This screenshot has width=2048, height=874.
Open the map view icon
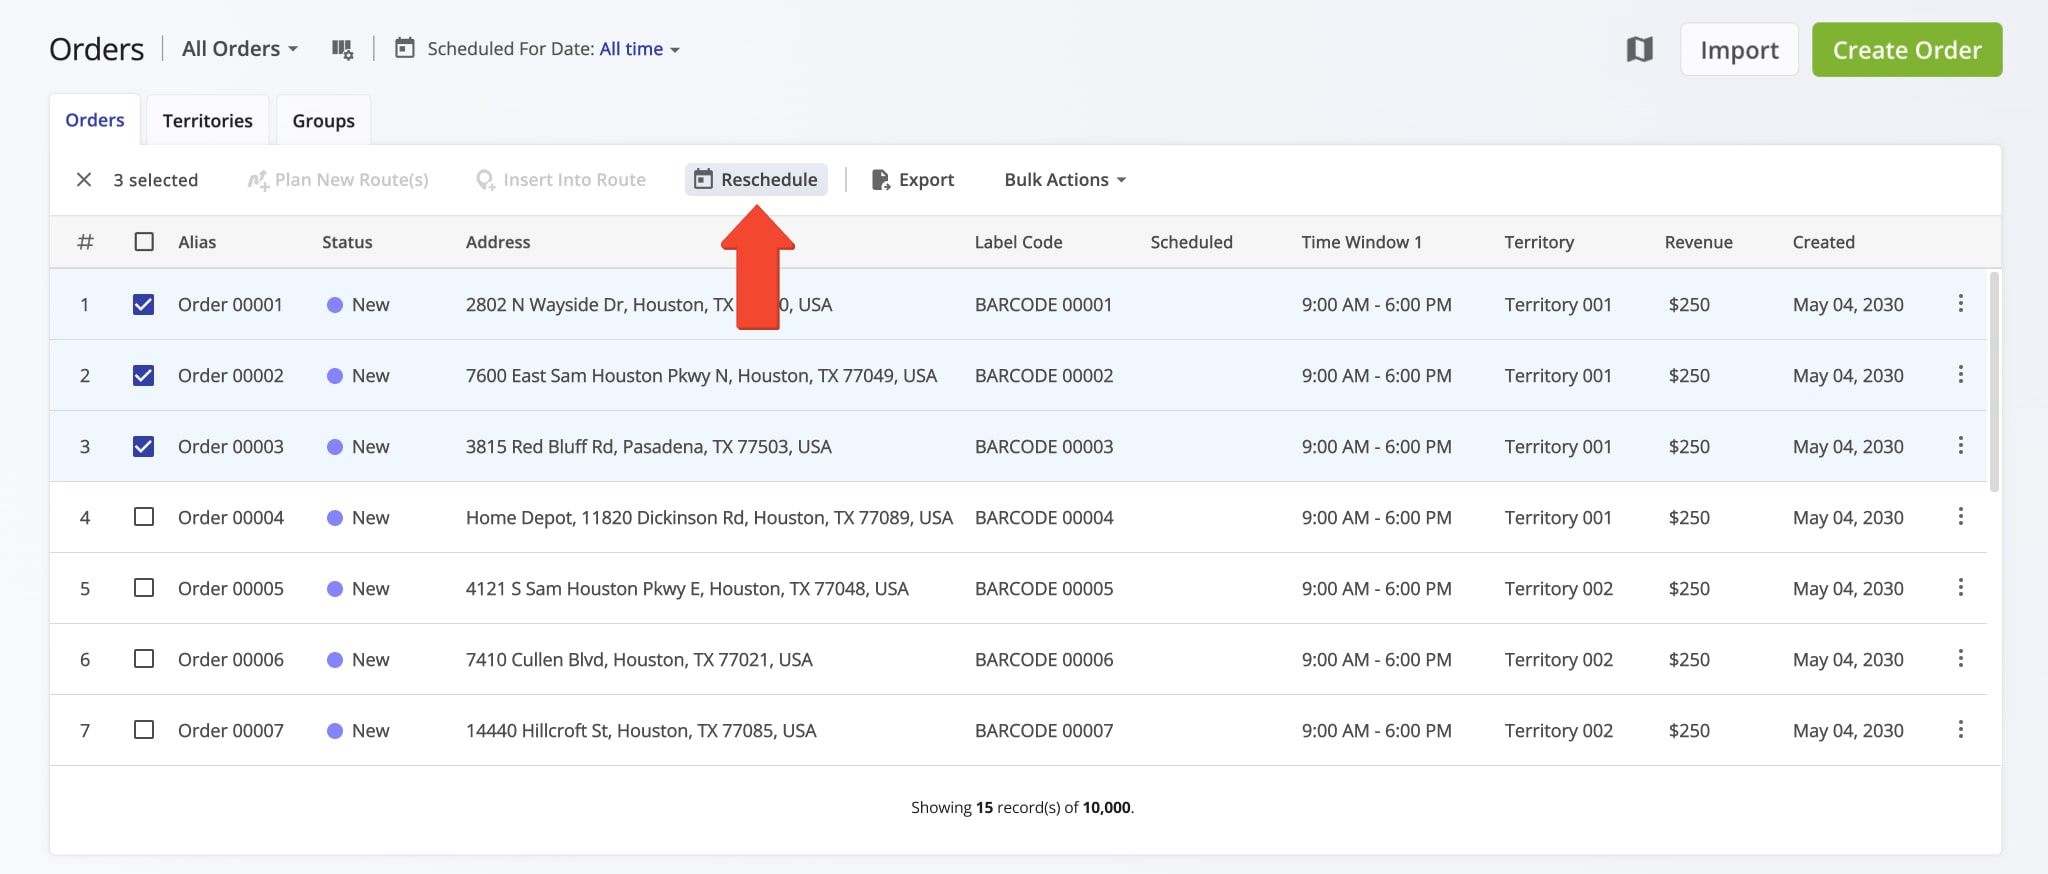(x=1640, y=49)
